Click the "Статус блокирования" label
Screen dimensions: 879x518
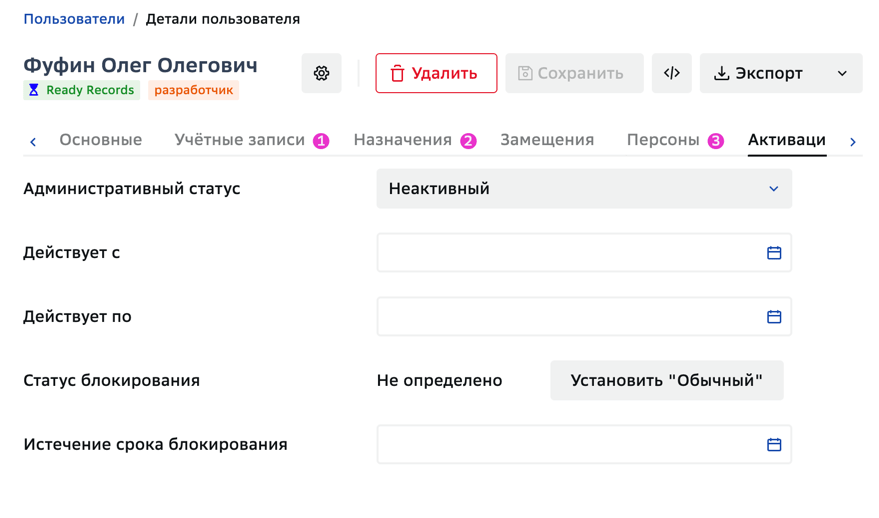point(112,381)
